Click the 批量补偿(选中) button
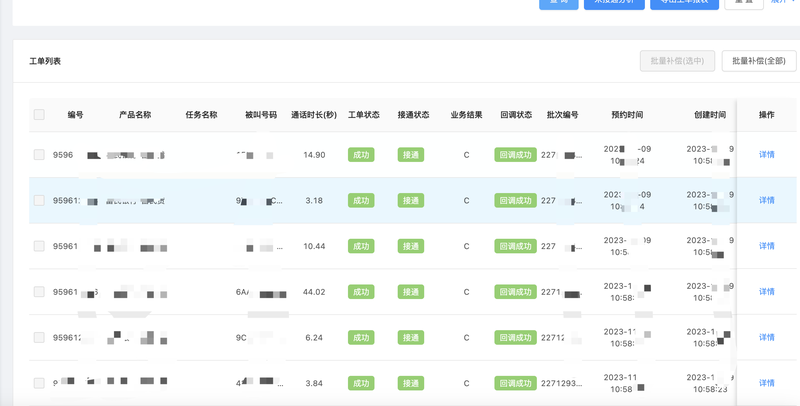Screen dimensions: 800x406 click(x=677, y=61)
